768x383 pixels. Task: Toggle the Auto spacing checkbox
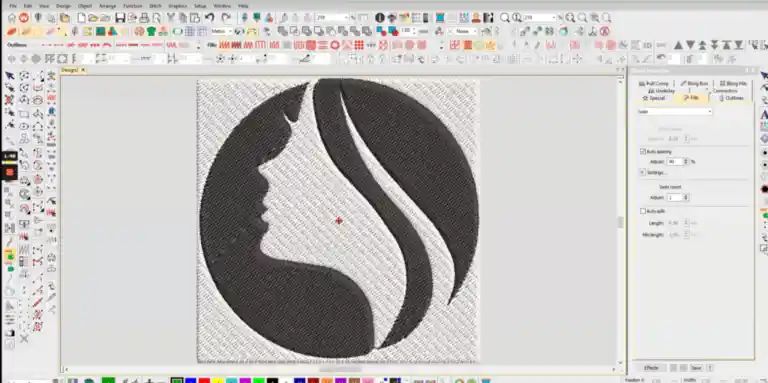[643, 152]
